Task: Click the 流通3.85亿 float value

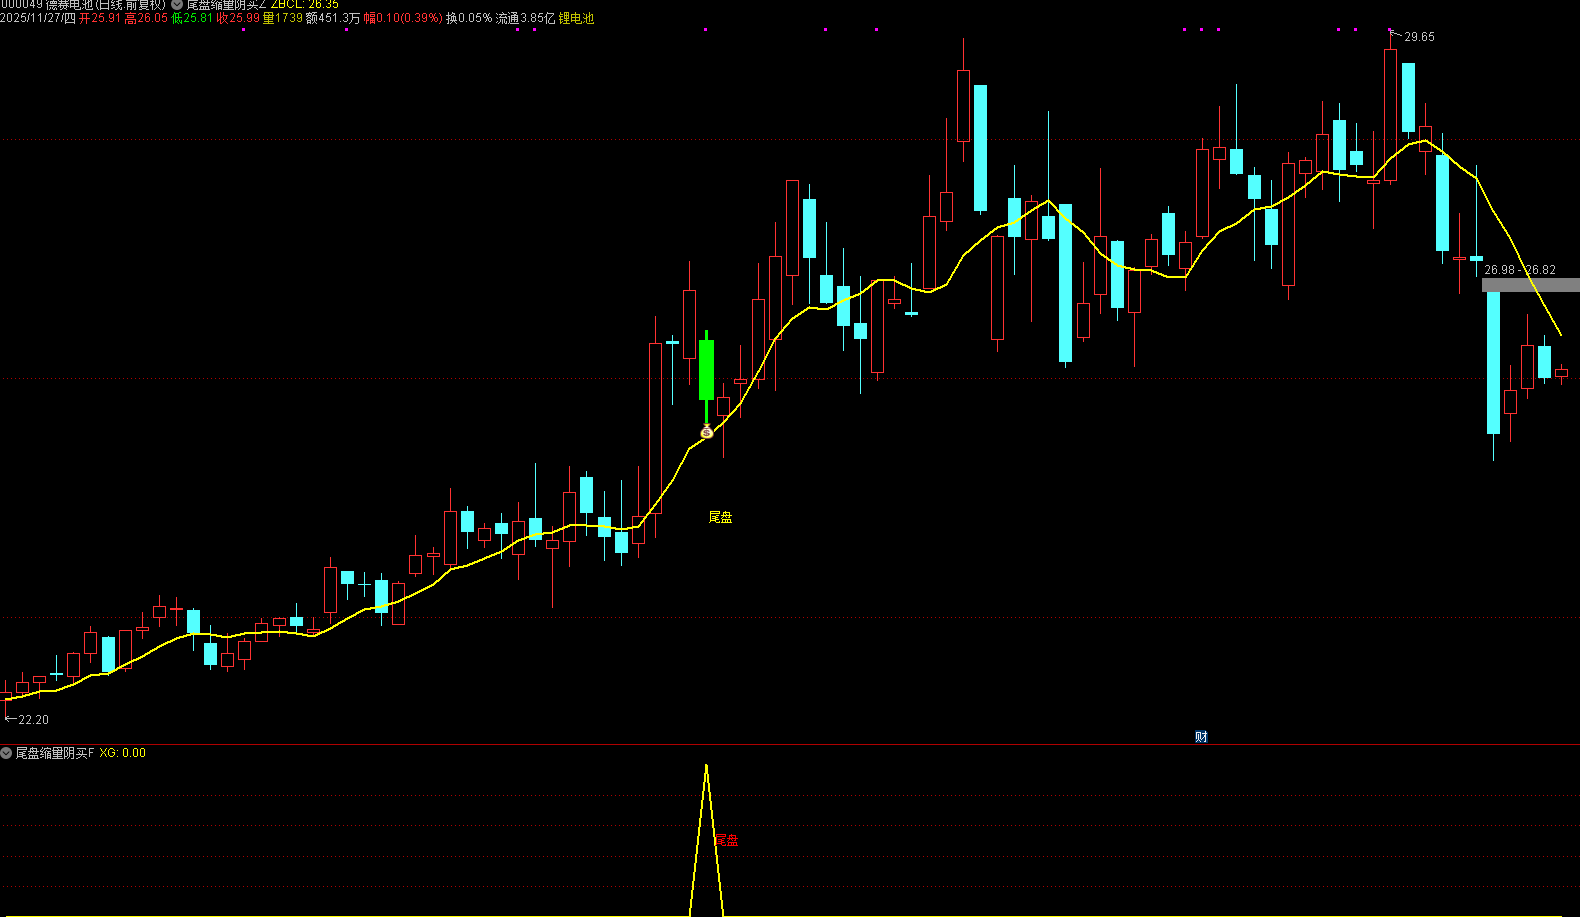Action: tap(525, 18)
